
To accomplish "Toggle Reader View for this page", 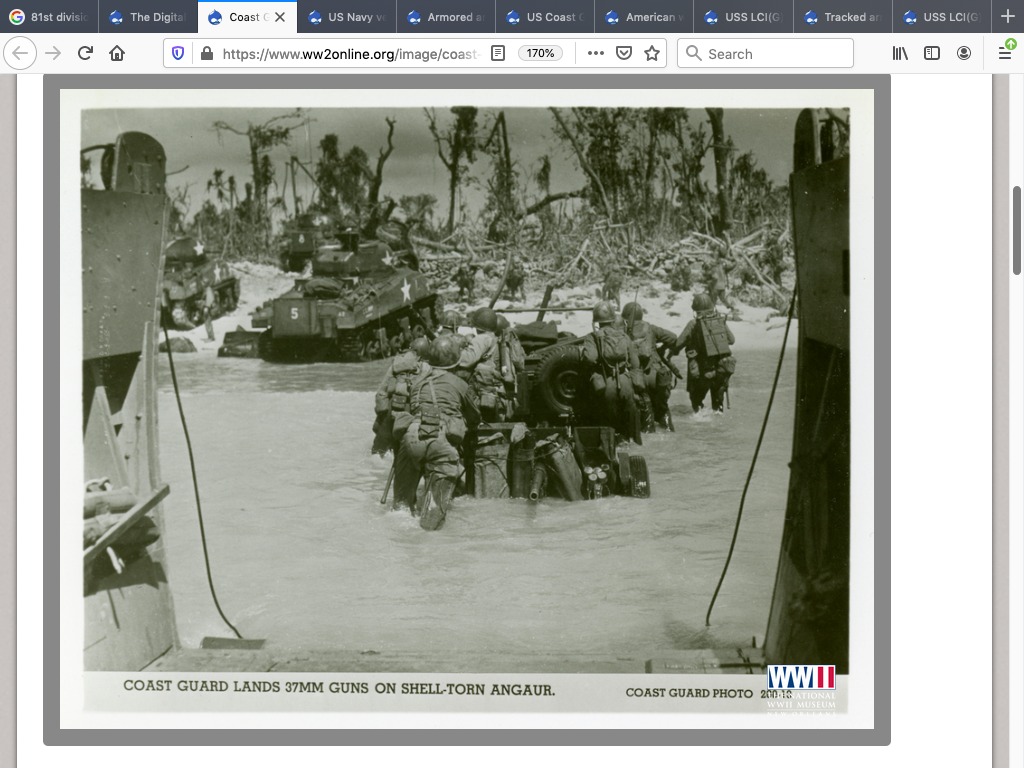I will 498,54.
